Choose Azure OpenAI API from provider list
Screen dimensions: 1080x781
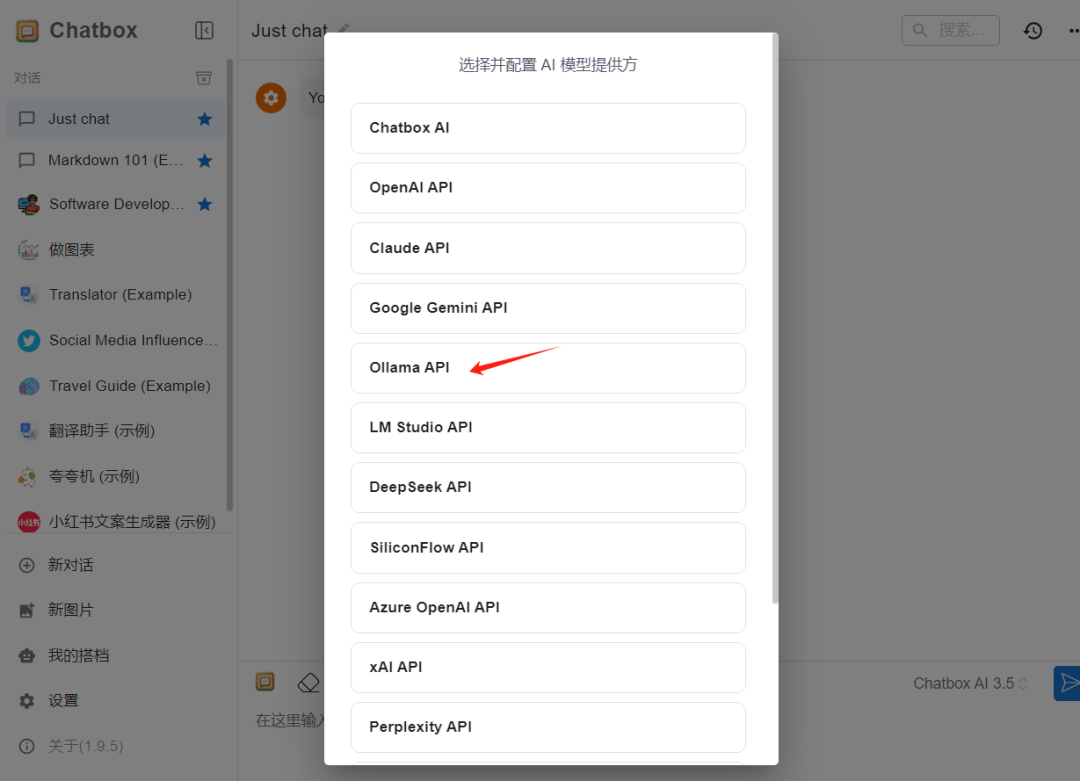[548, 607]
